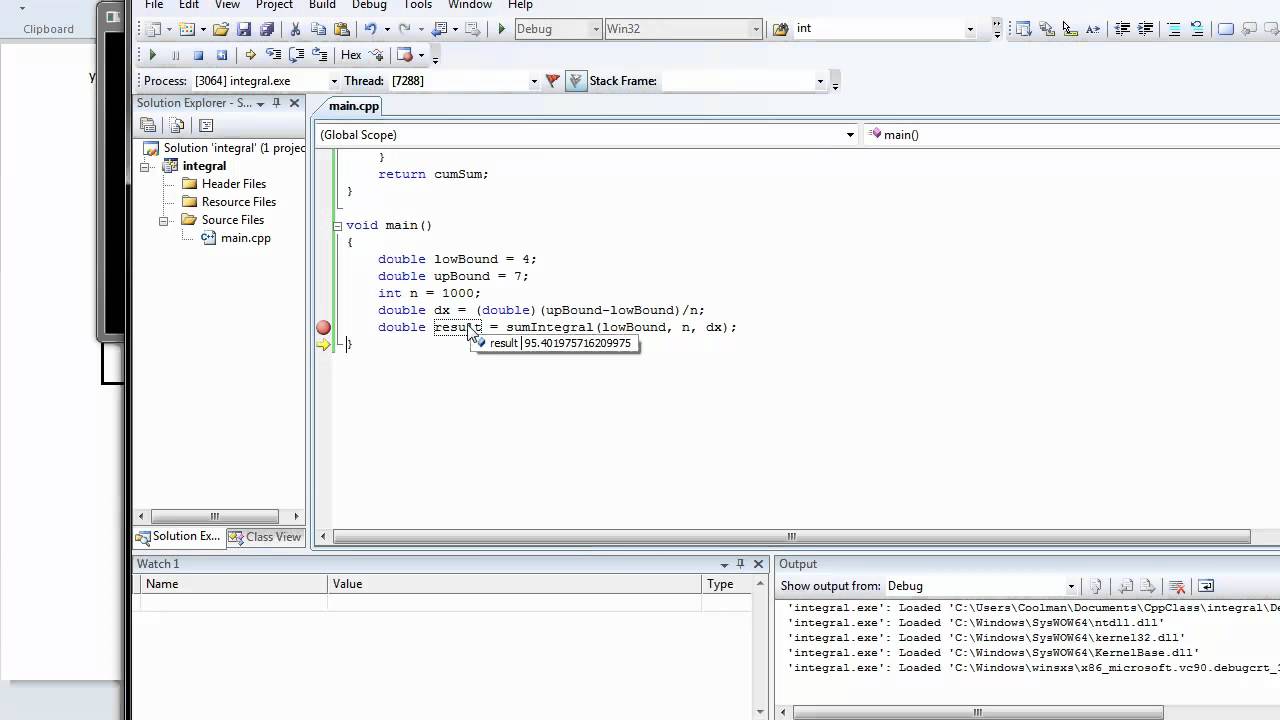Toggle show only flagged threads
The image size is (1280, 720).
coord(576,81)
